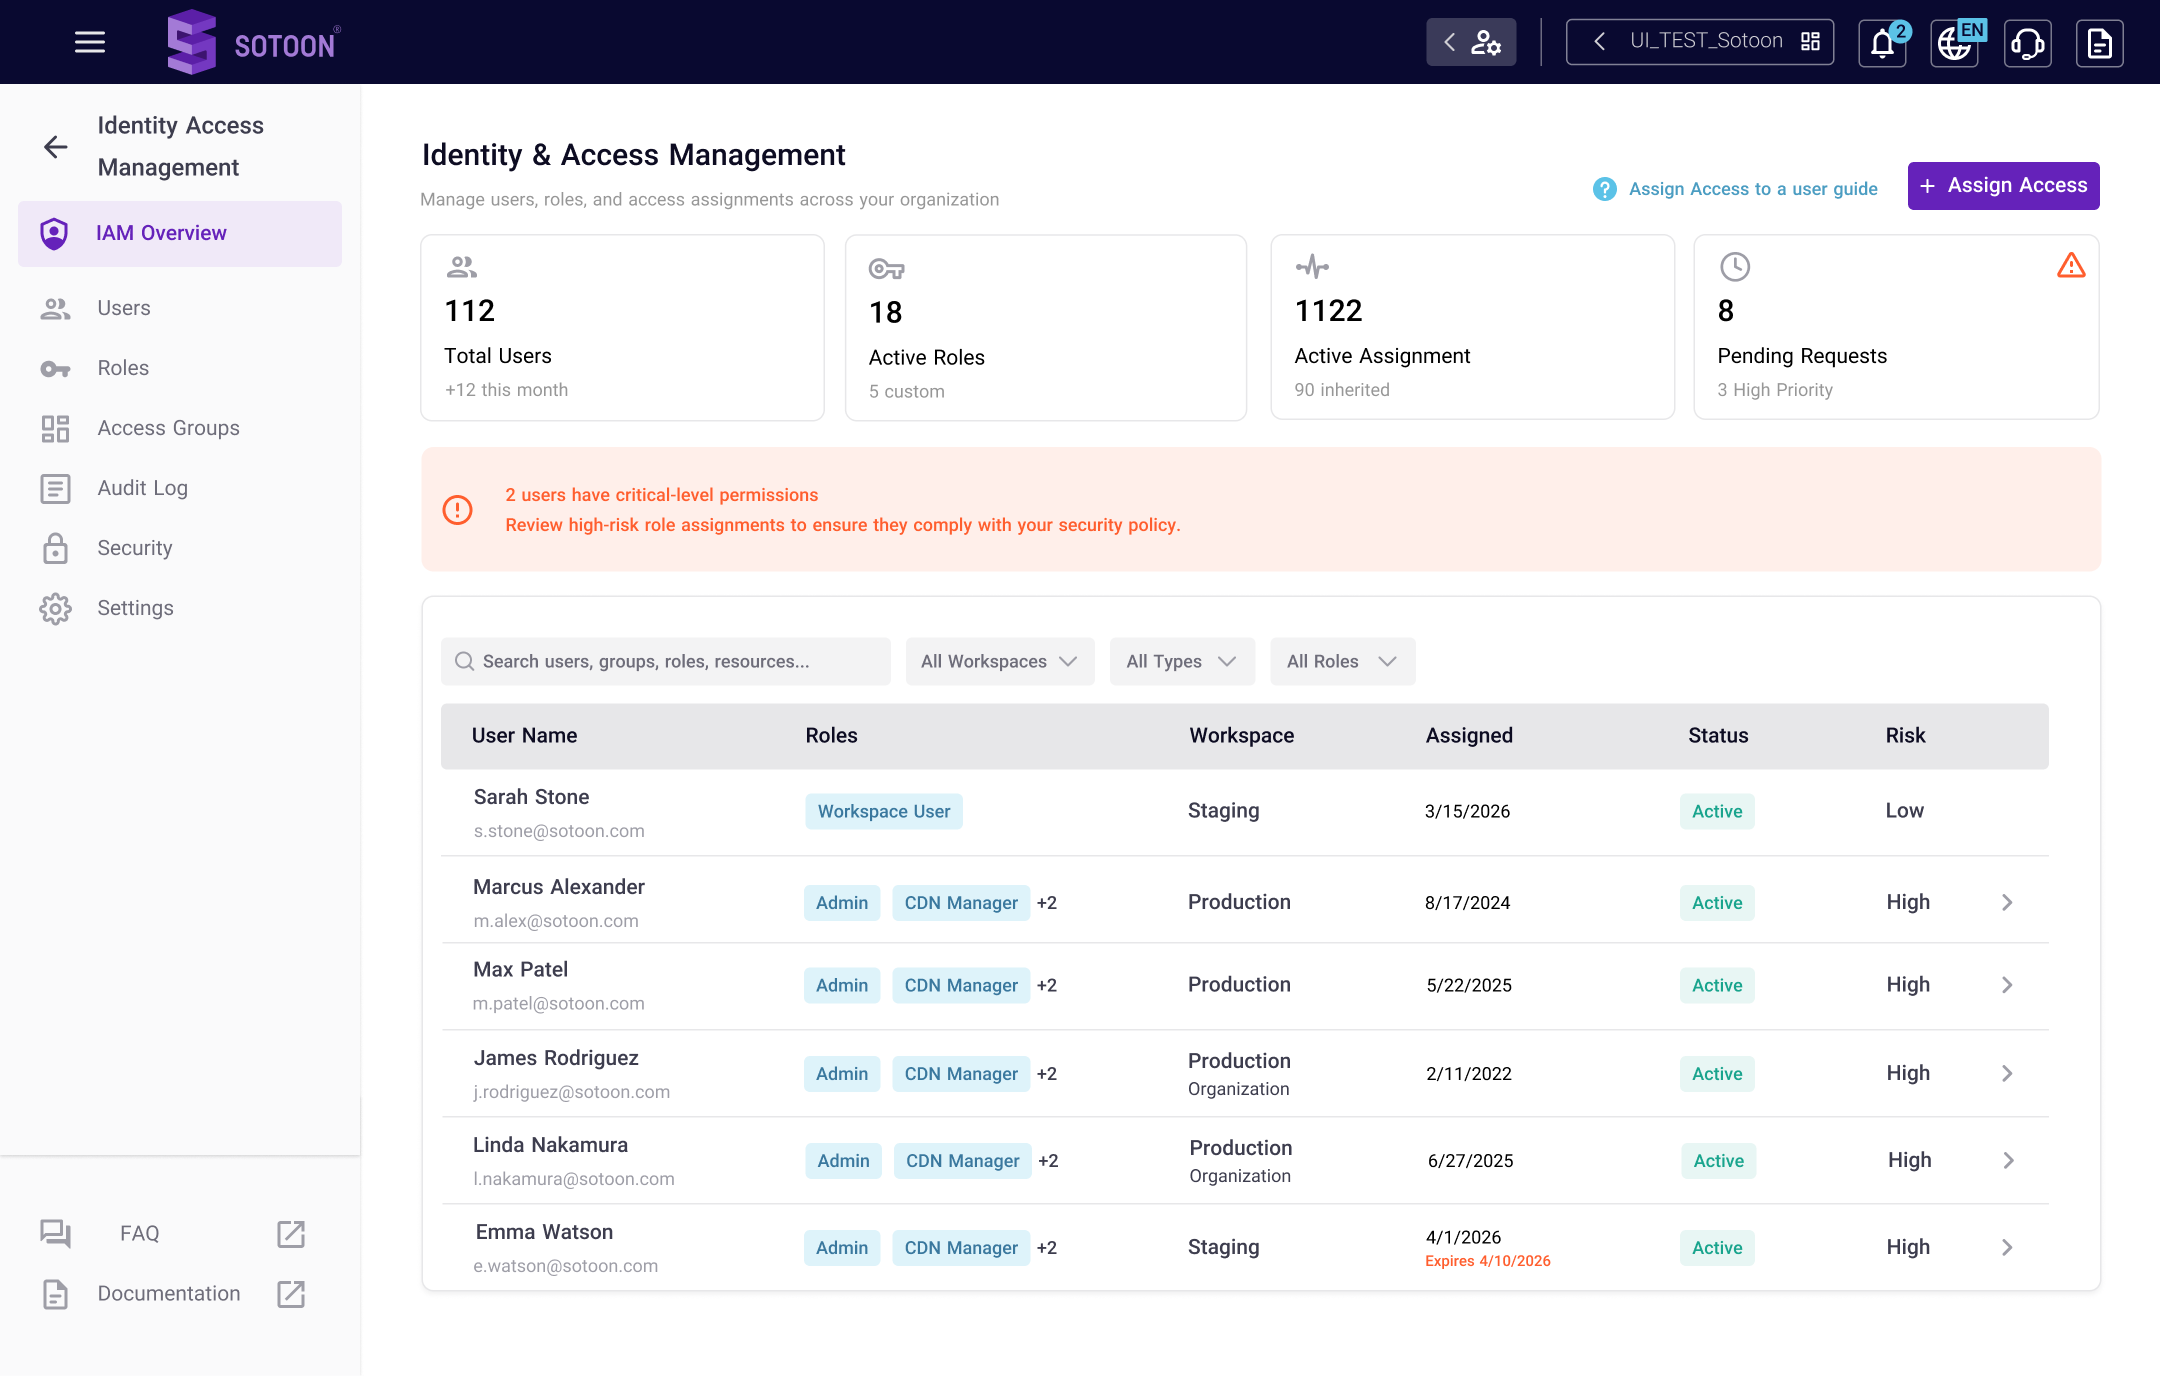
Task: Click the FAQ chat icon
Action: click(x=55, y=1234)
